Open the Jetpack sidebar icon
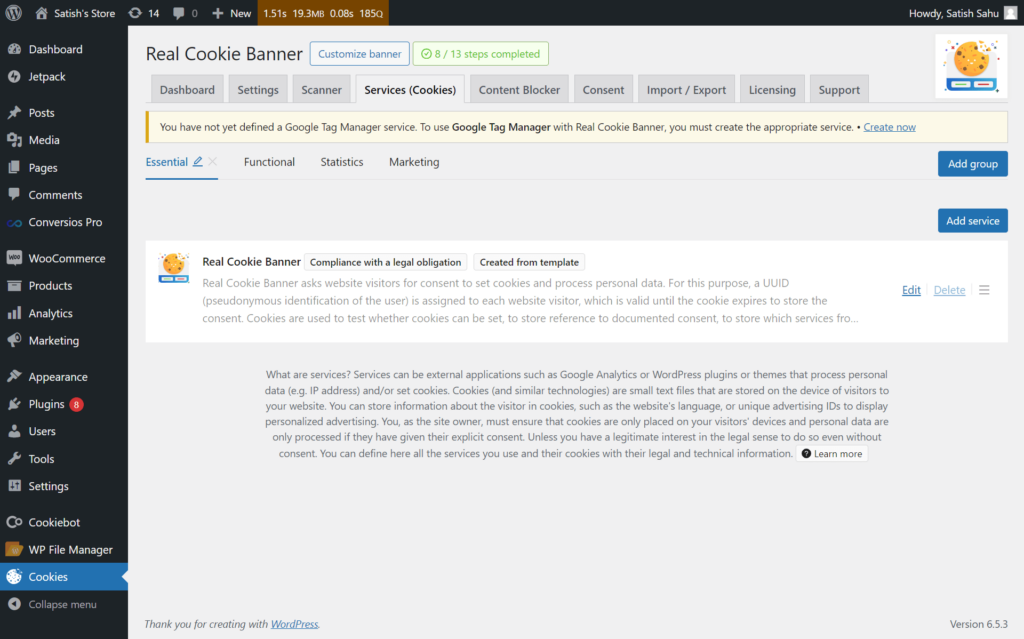 [14, 76]
